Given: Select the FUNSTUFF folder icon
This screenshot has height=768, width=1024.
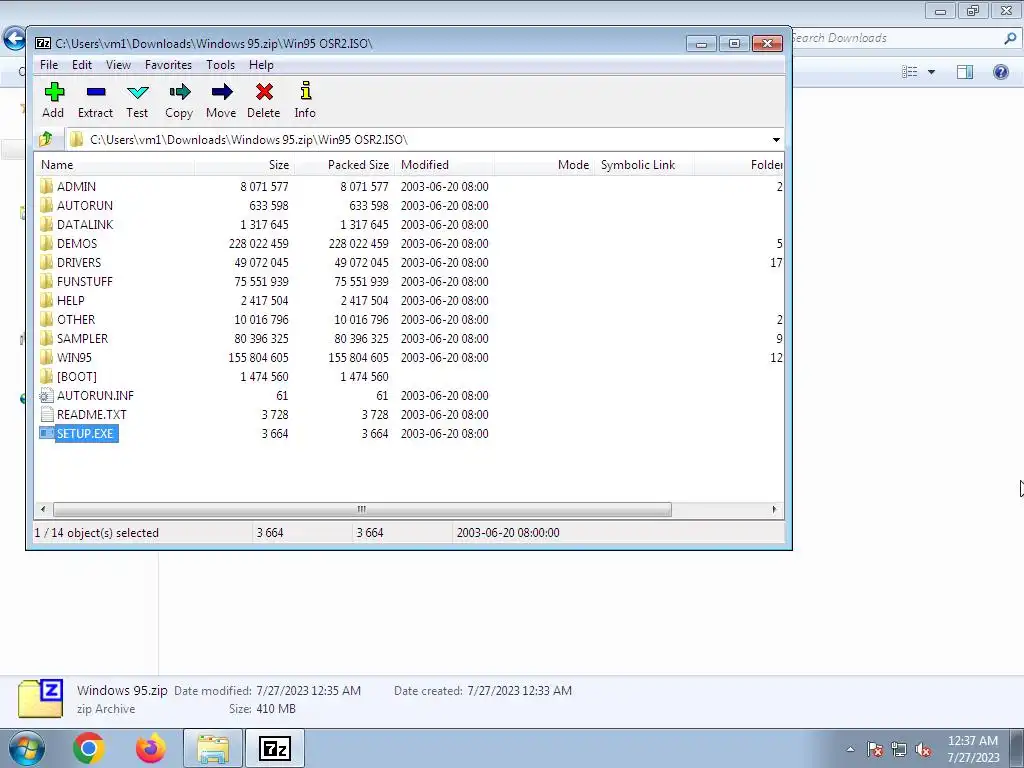Looking at the screenshot, I should [x=46, y=281].
